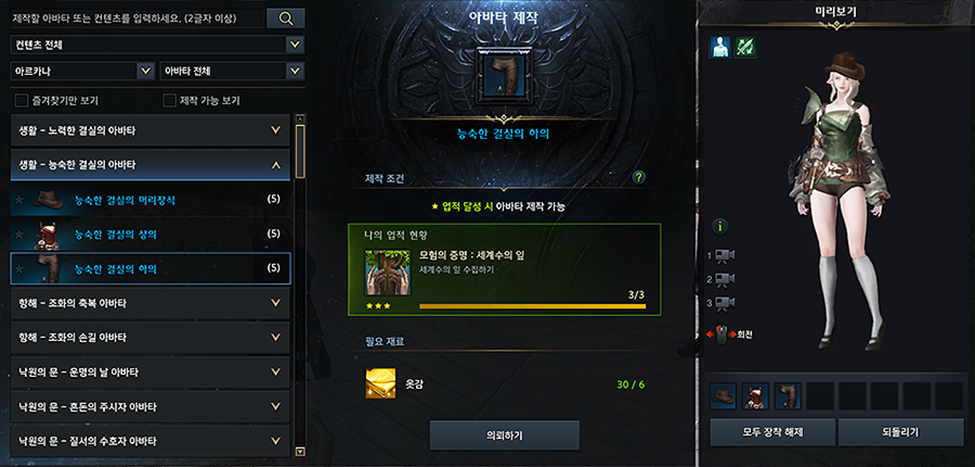Click the green weapon toggle icon in preview
Image resolution: width=975 pixels, height=467 pixels.
tap(745, 47)
